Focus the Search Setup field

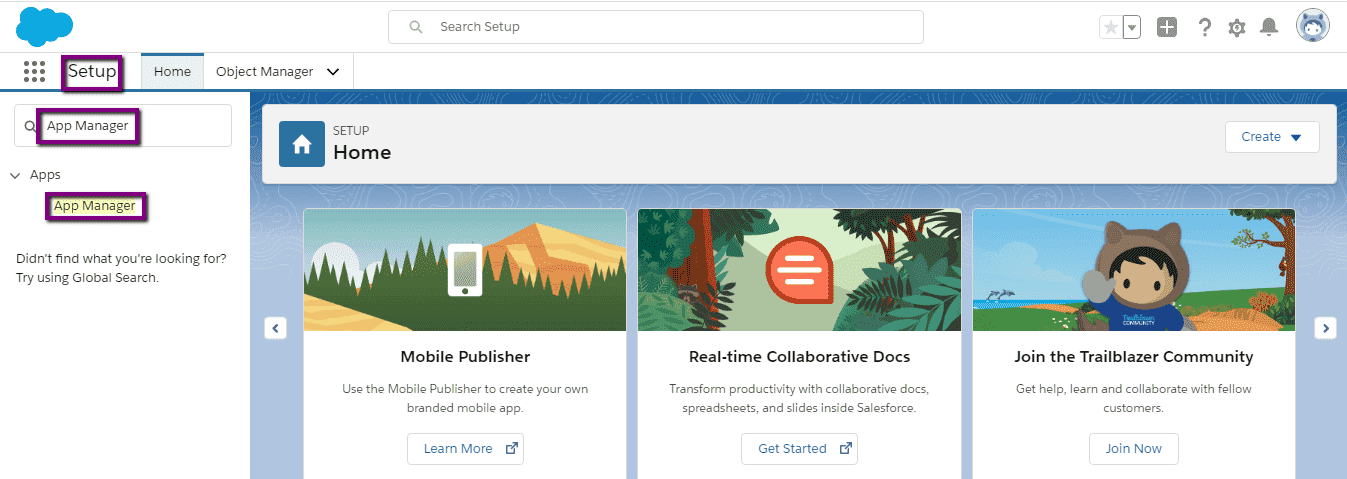click(x=656, y=27)
